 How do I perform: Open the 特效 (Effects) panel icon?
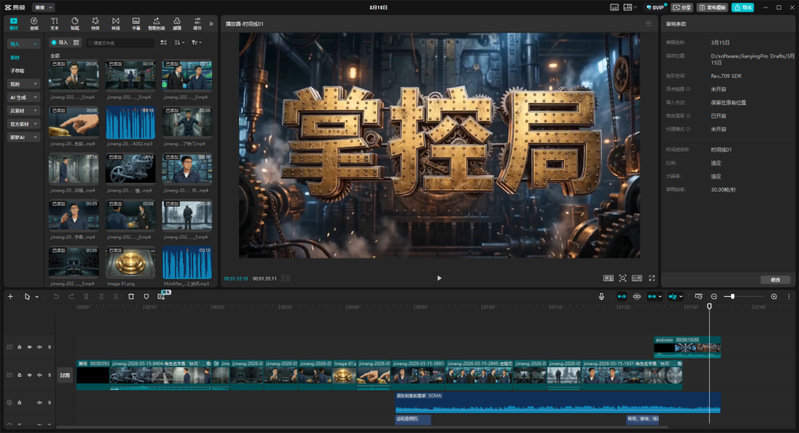[x=95, y=23]
